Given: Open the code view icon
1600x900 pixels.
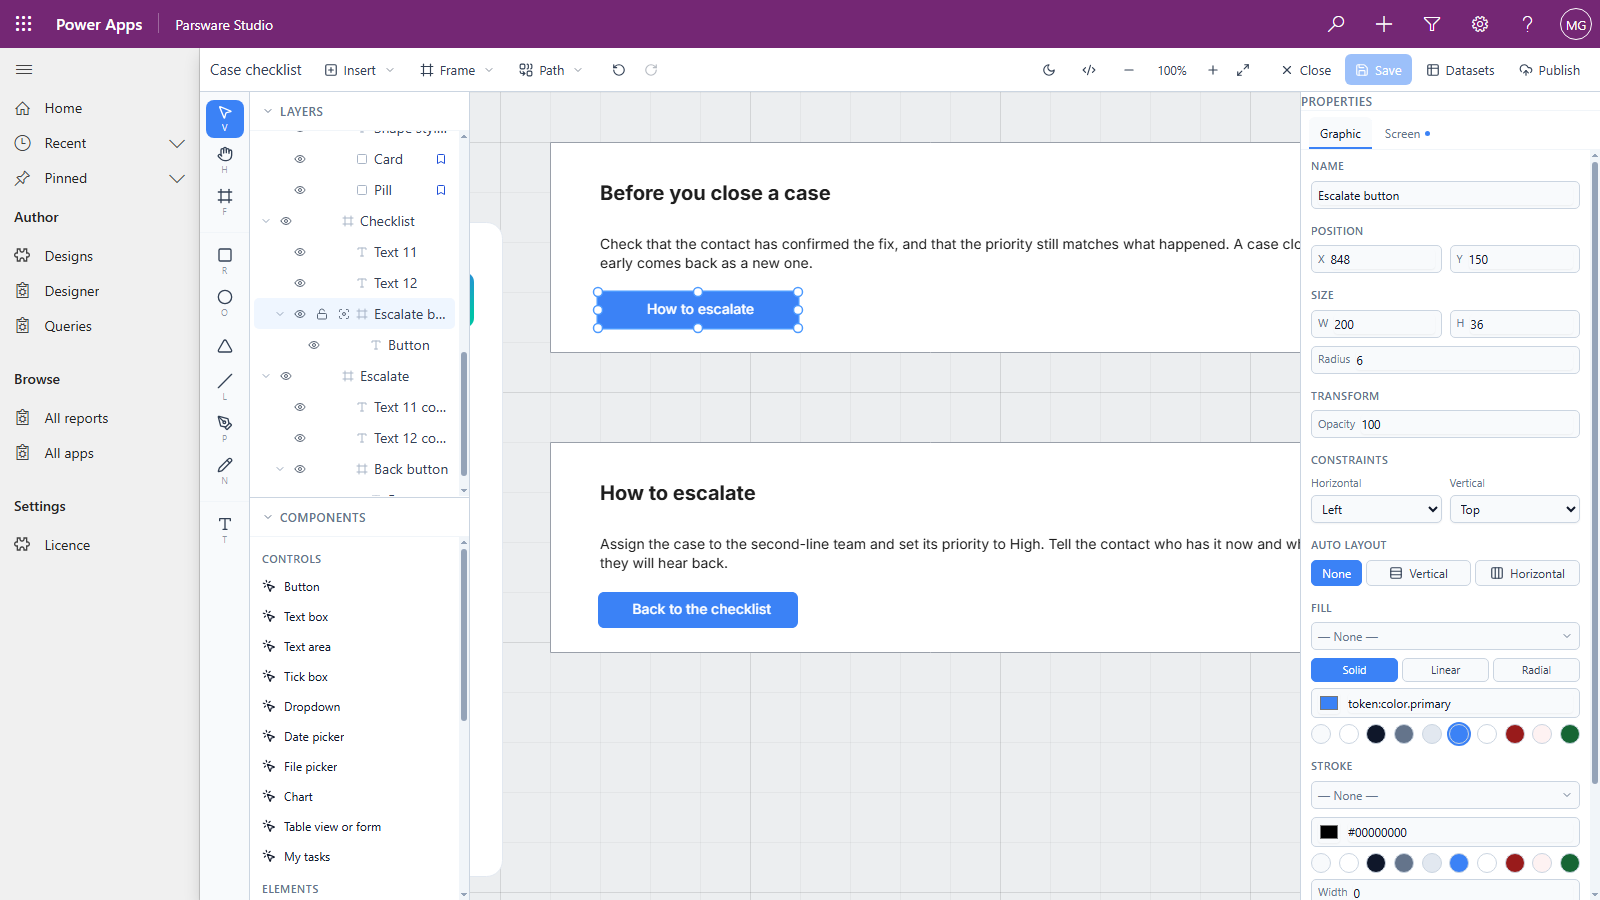Looking at the screenshot, I should [x=1089, y=70].
